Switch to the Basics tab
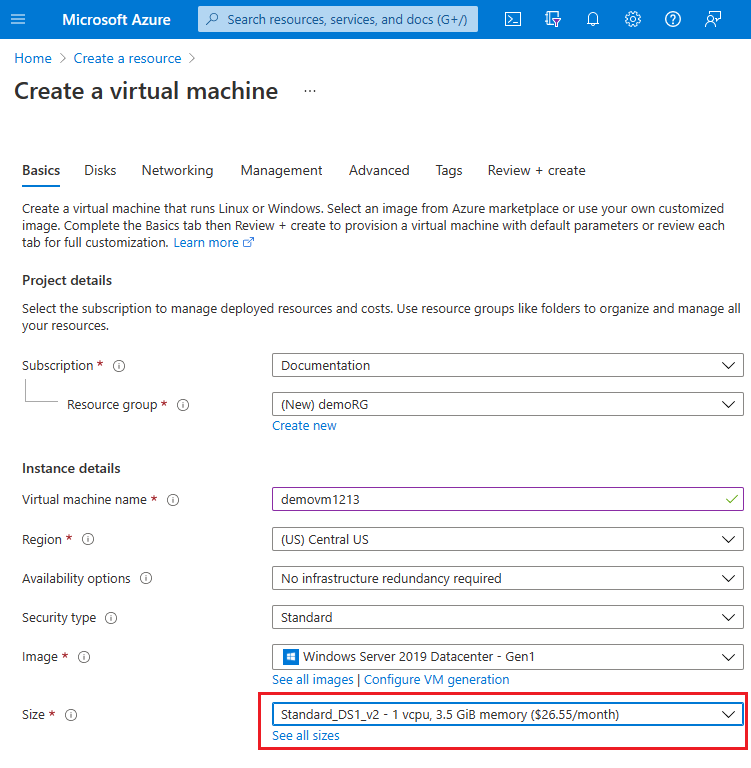751x768 pixels. click(x=41, y=170)
